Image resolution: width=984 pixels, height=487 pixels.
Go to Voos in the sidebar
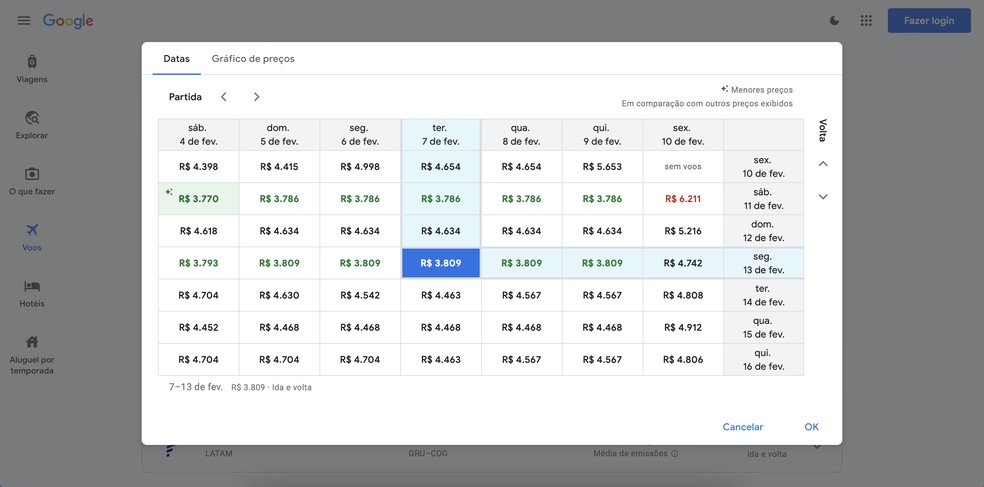click(33, 236)
